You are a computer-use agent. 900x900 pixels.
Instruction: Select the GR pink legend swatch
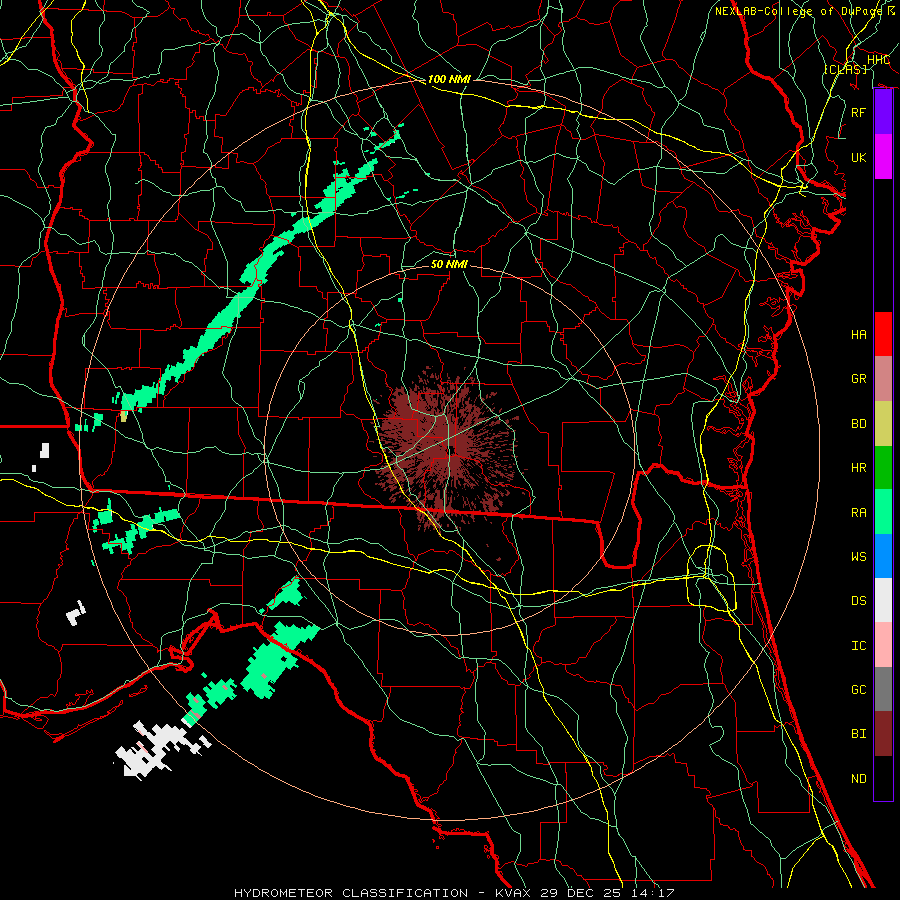[883, 379]
